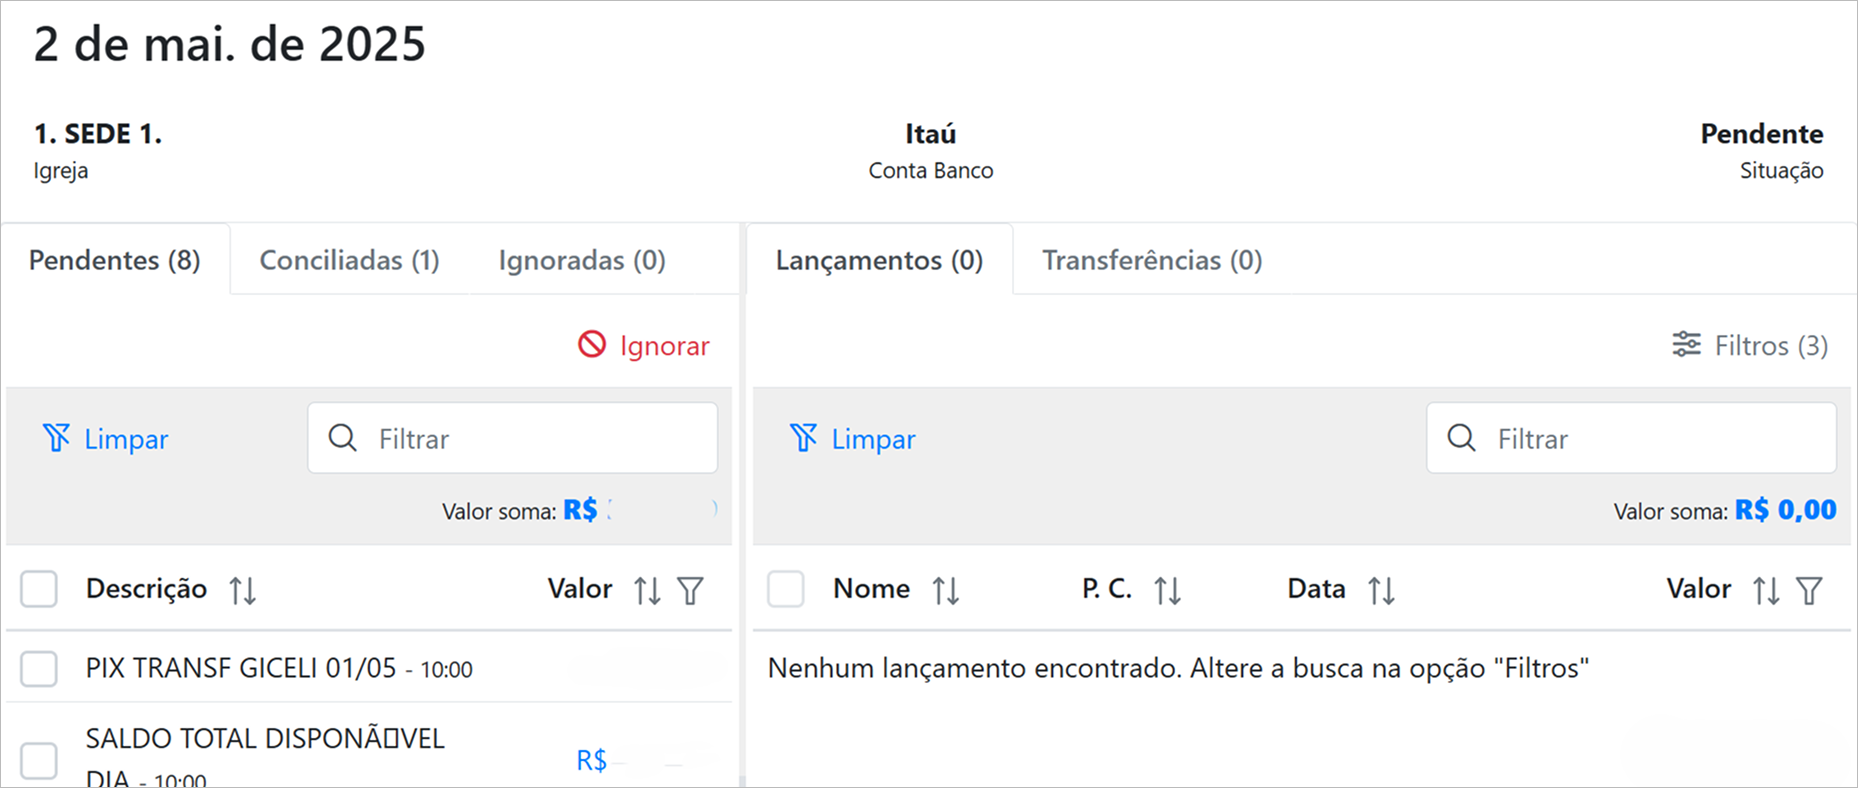Image resolution: width=1858 pixels, height=788 pixels.
Task: Click Limpar in the lançamentos panel
Action: [x=853, y=438]
